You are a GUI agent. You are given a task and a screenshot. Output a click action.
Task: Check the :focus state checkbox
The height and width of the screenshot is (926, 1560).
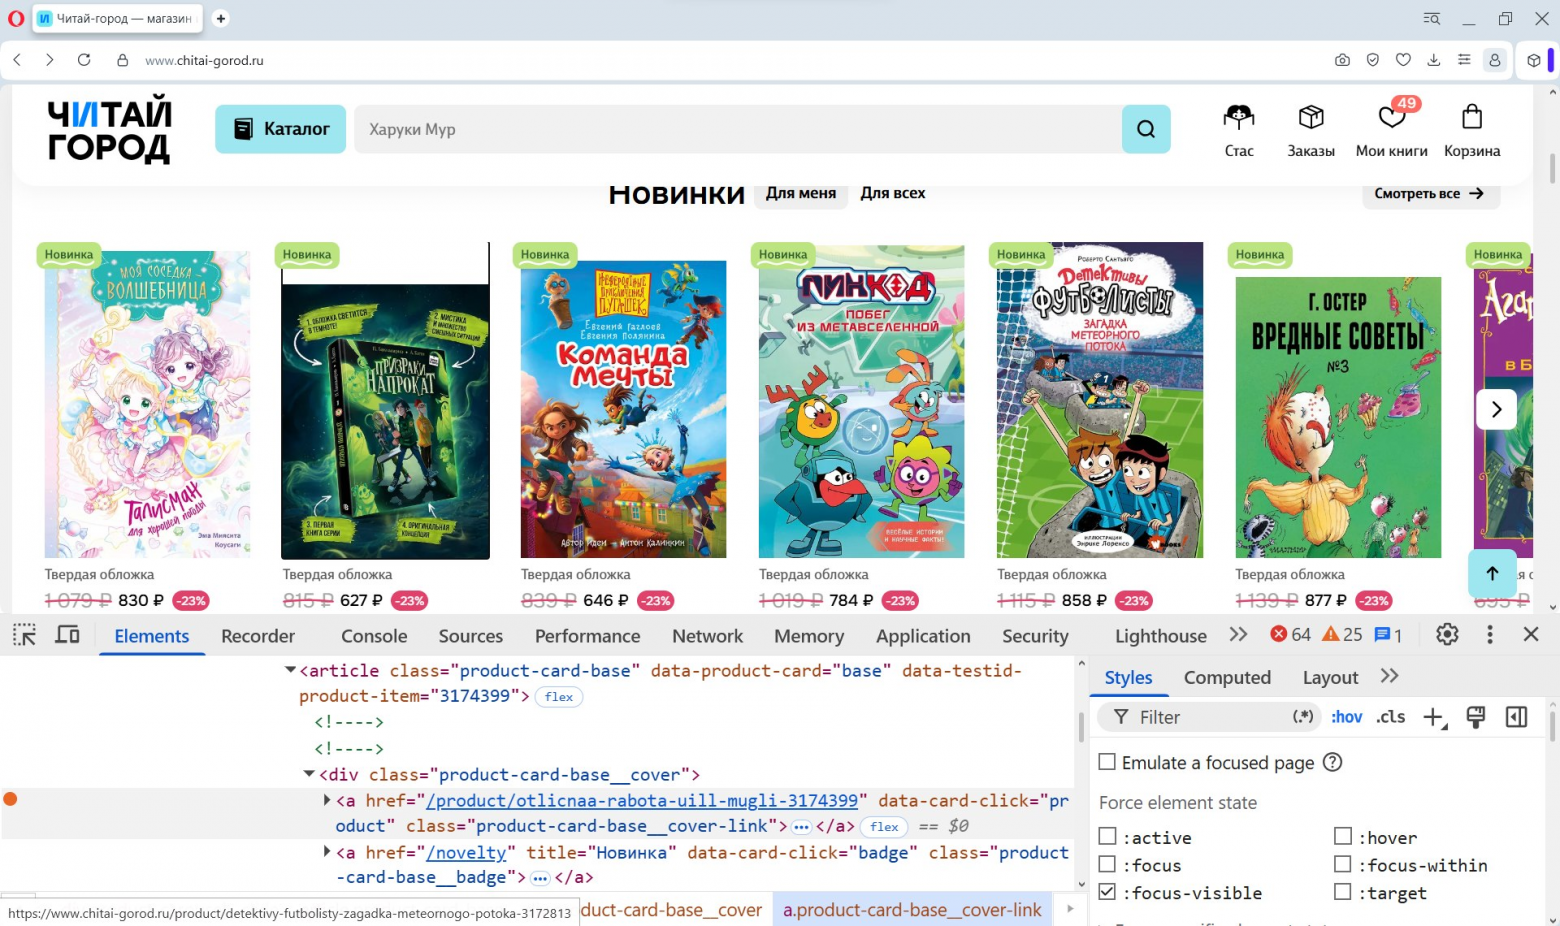[x=1107, y=865]
